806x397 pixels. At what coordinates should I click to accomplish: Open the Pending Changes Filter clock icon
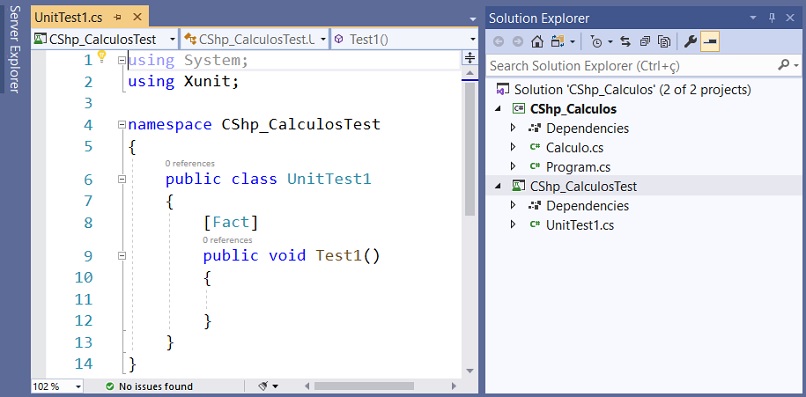(x=596, y=42)
